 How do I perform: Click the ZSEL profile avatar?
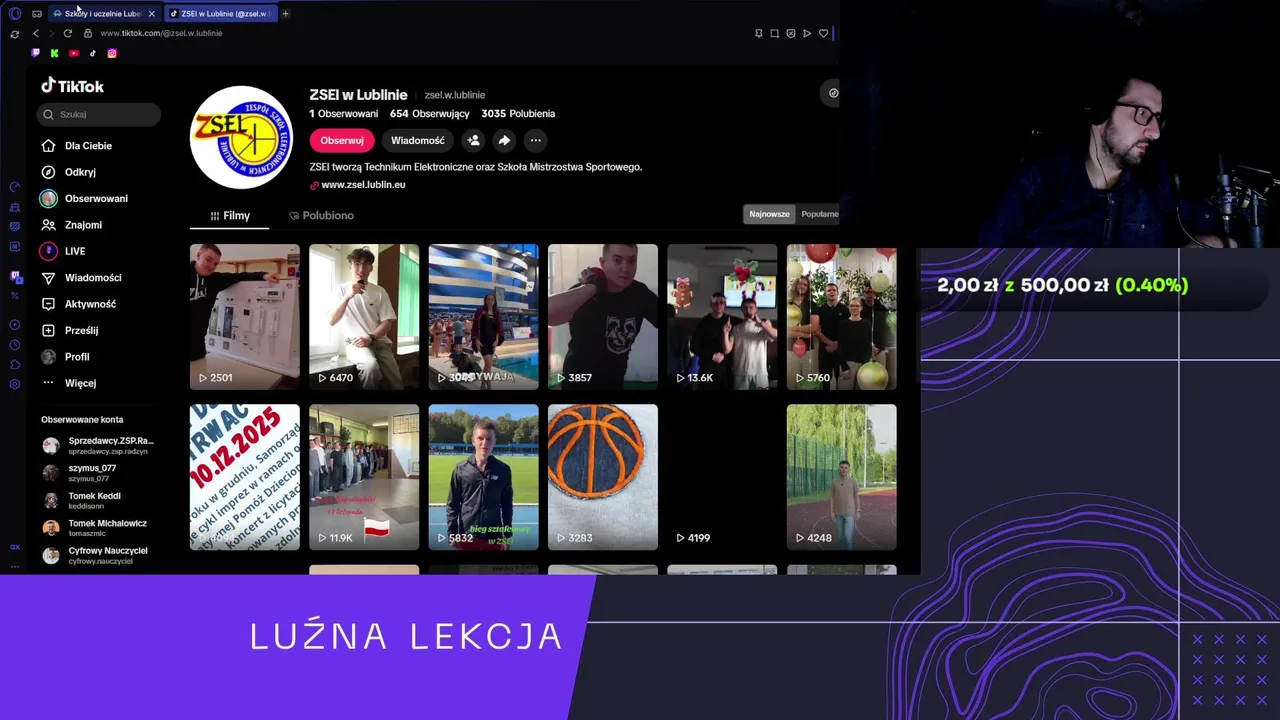coord(241,137)
